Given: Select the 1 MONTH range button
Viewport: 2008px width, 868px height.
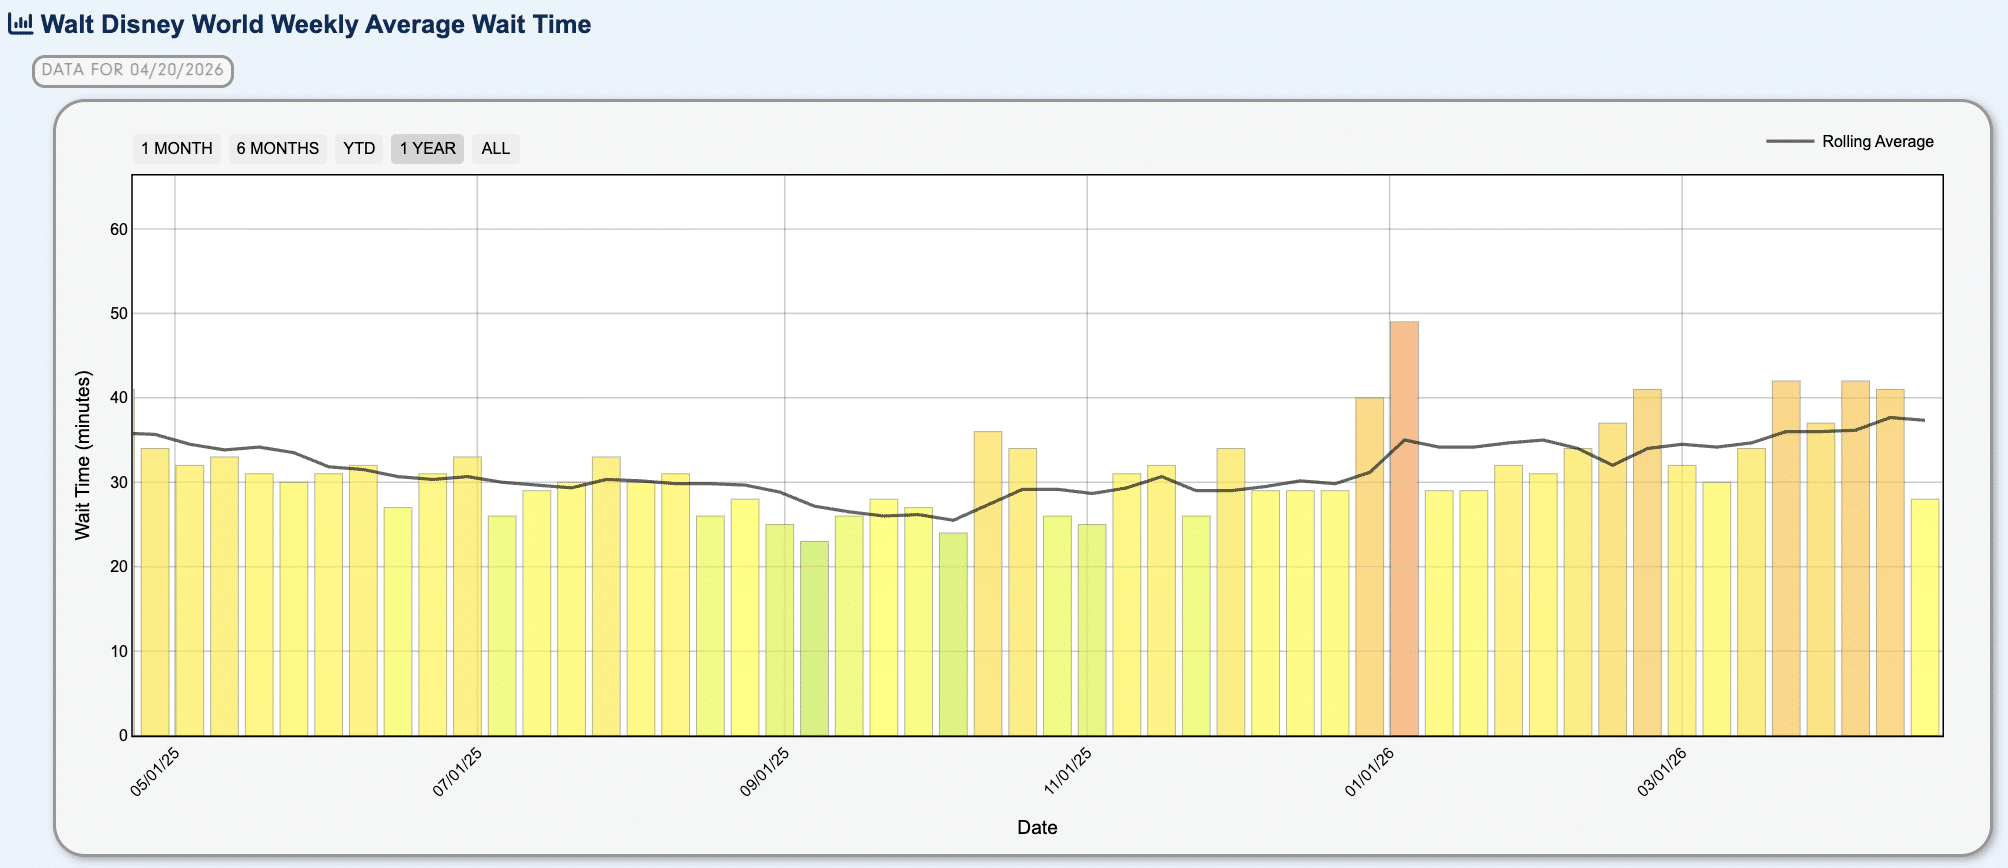Looking at the screenshot, I should click(176, 148).
